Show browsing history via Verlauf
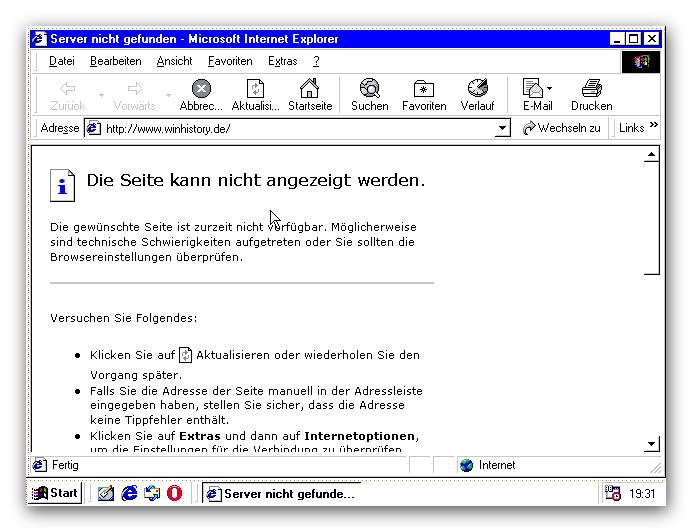The image size is (692, 532). click(477, 90)
